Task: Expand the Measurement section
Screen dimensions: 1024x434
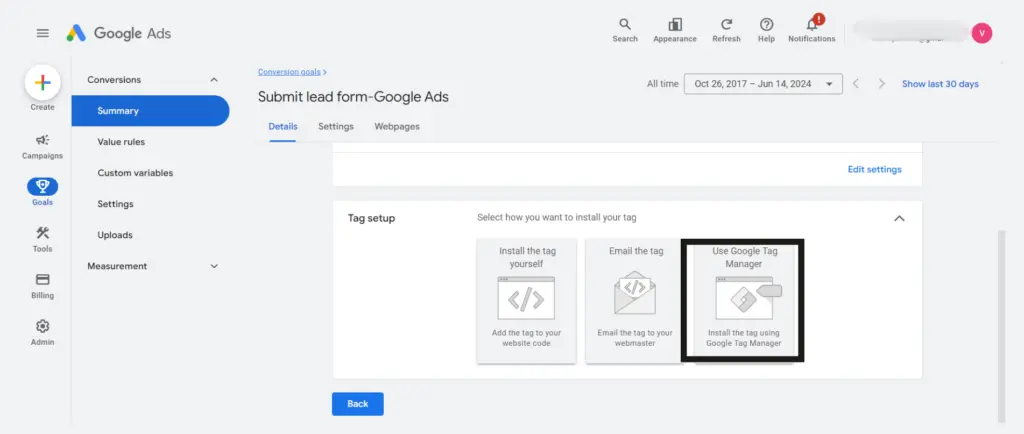Action: click(214, 266)
